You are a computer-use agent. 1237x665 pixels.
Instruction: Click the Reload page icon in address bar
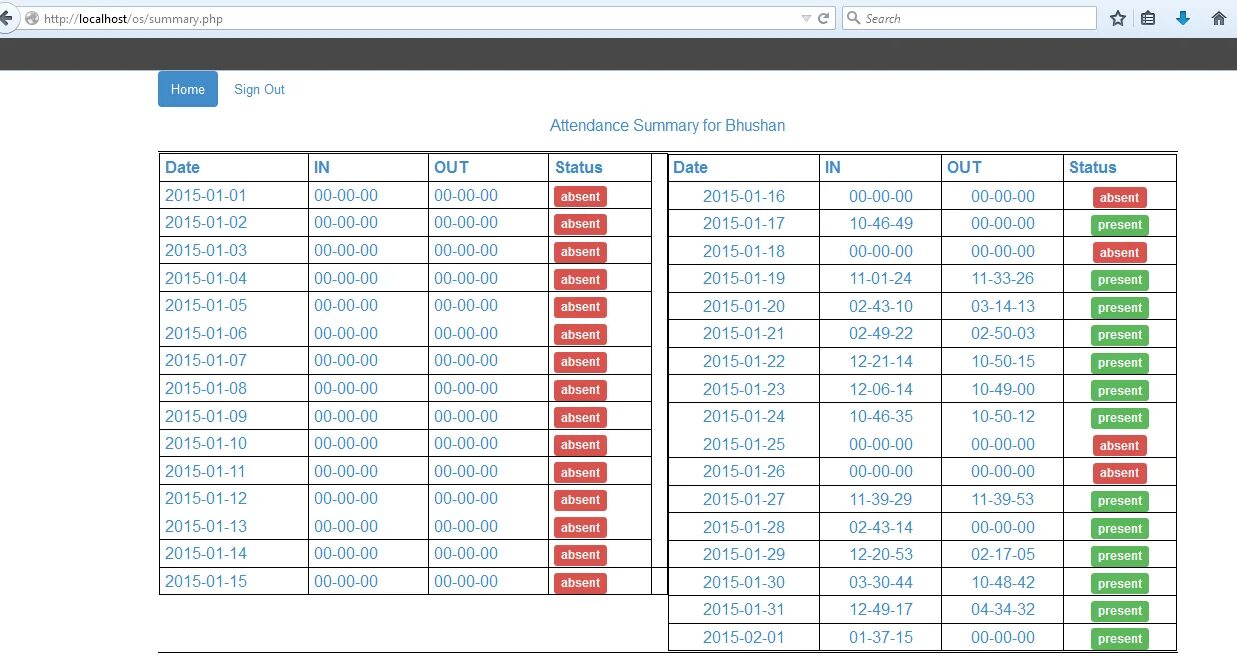click(x=824, y=18)
